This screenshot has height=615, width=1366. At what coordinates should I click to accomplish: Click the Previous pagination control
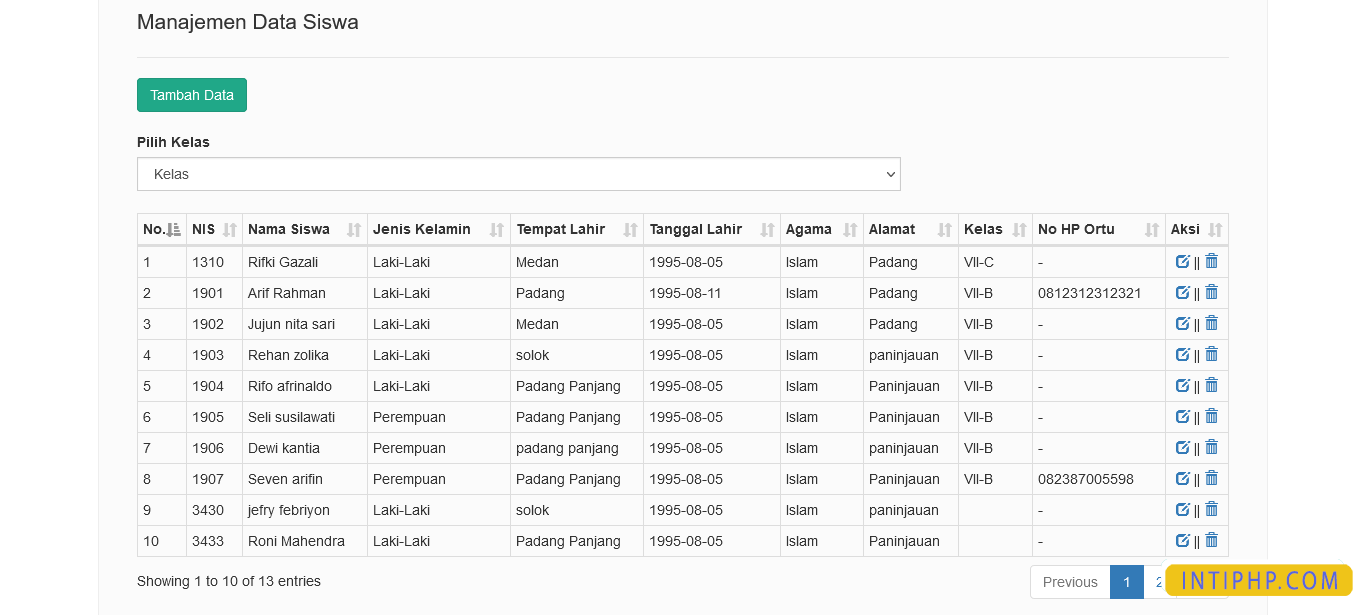pos(1069,581)
